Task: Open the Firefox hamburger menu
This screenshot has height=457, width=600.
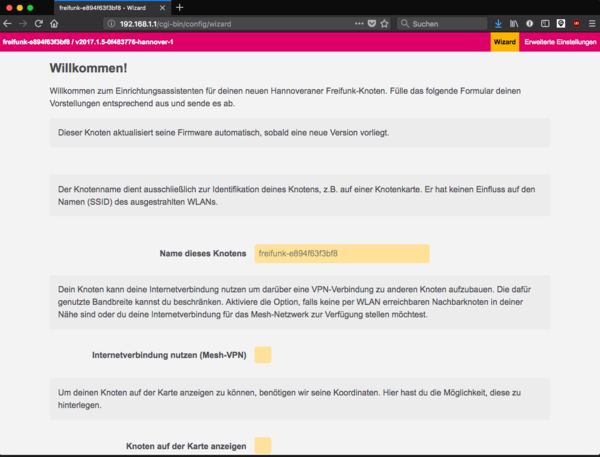Action: (591, 22)
